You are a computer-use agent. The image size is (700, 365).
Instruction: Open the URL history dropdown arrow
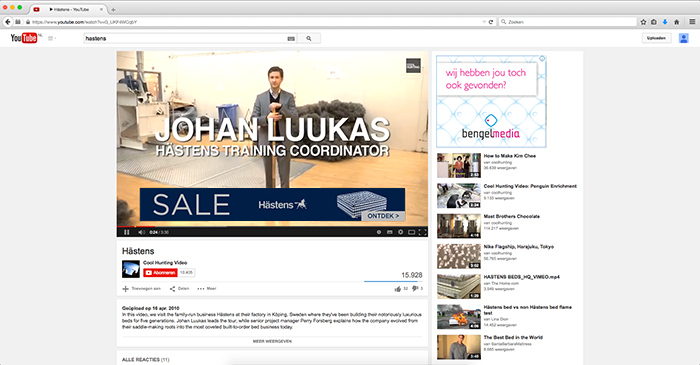pos(484,22)
